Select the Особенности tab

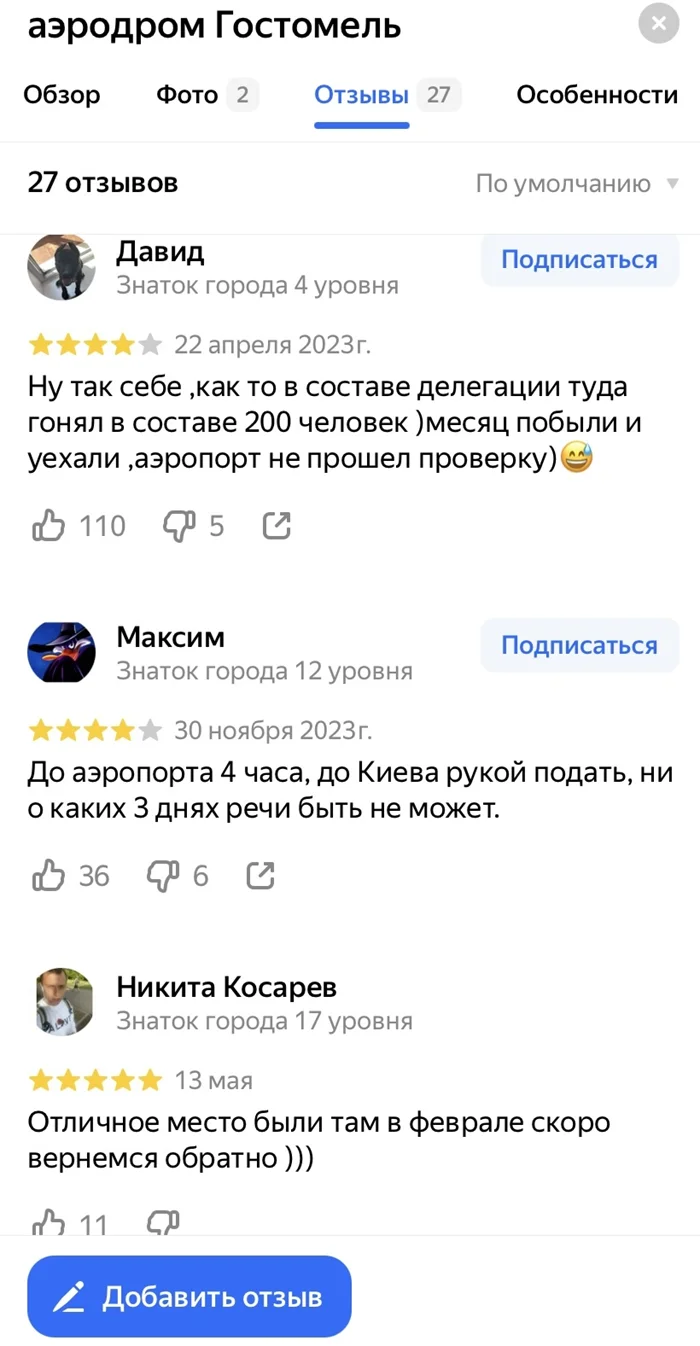click(x=597, y=96)
